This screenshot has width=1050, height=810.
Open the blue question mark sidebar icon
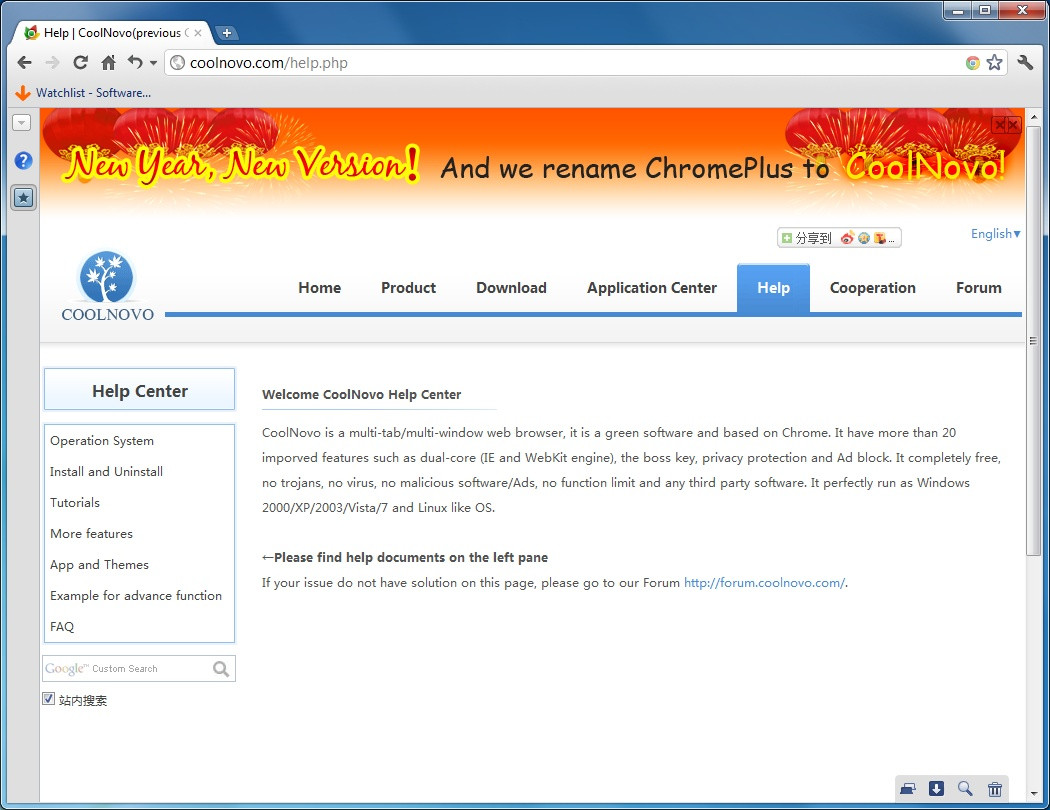point(23,161)
